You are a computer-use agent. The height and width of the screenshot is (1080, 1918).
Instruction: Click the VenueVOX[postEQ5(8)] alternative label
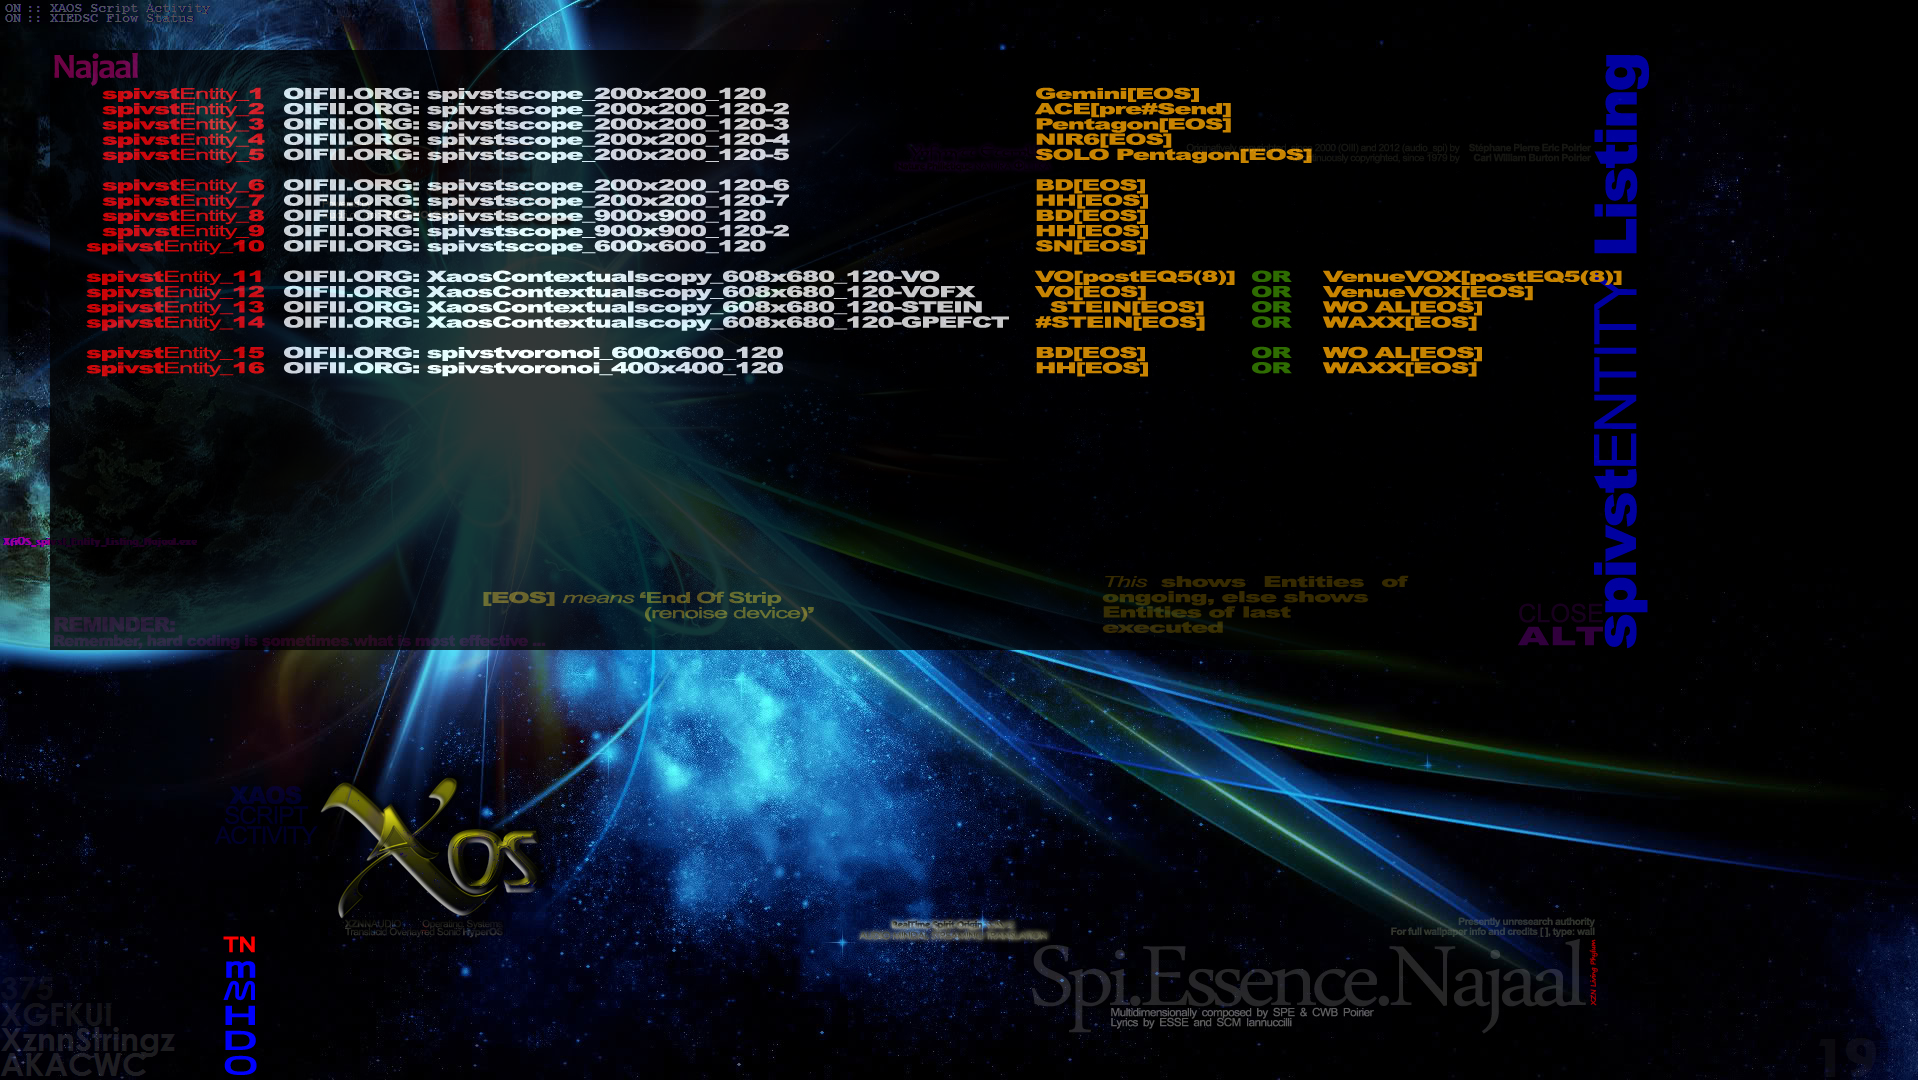[x=1471, y=277]
